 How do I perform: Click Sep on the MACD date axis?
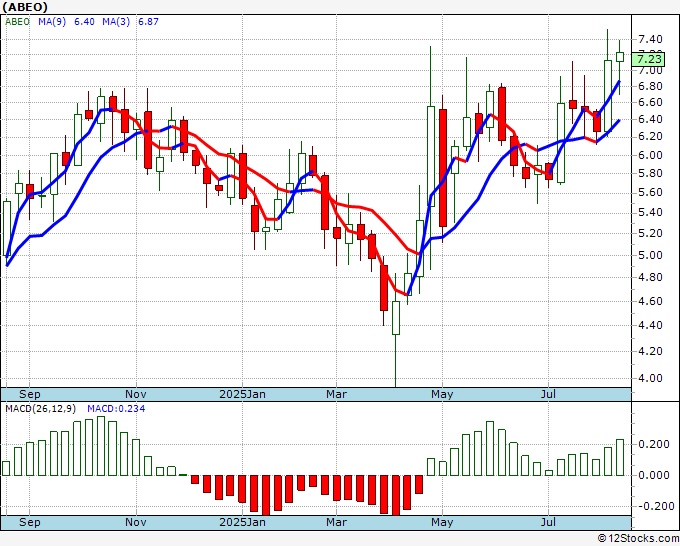pos(29,522)
